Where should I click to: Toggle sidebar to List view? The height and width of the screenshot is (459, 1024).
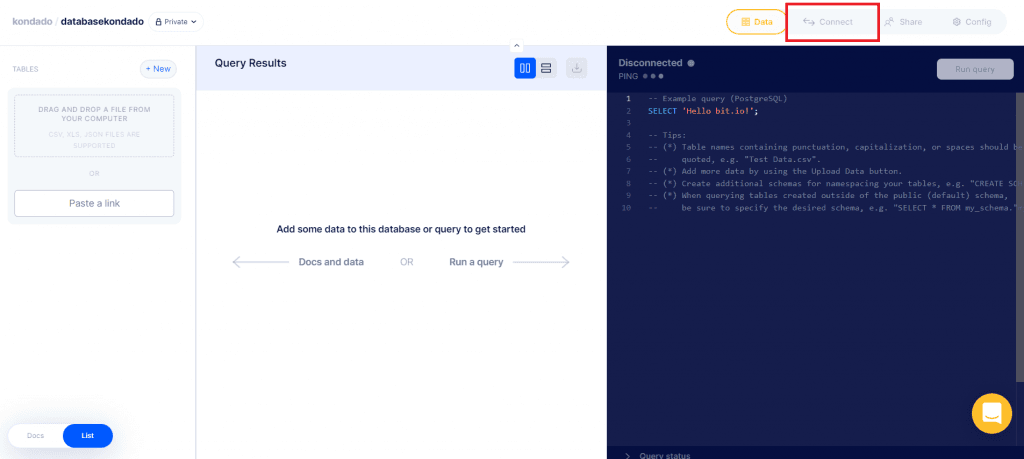87,436
